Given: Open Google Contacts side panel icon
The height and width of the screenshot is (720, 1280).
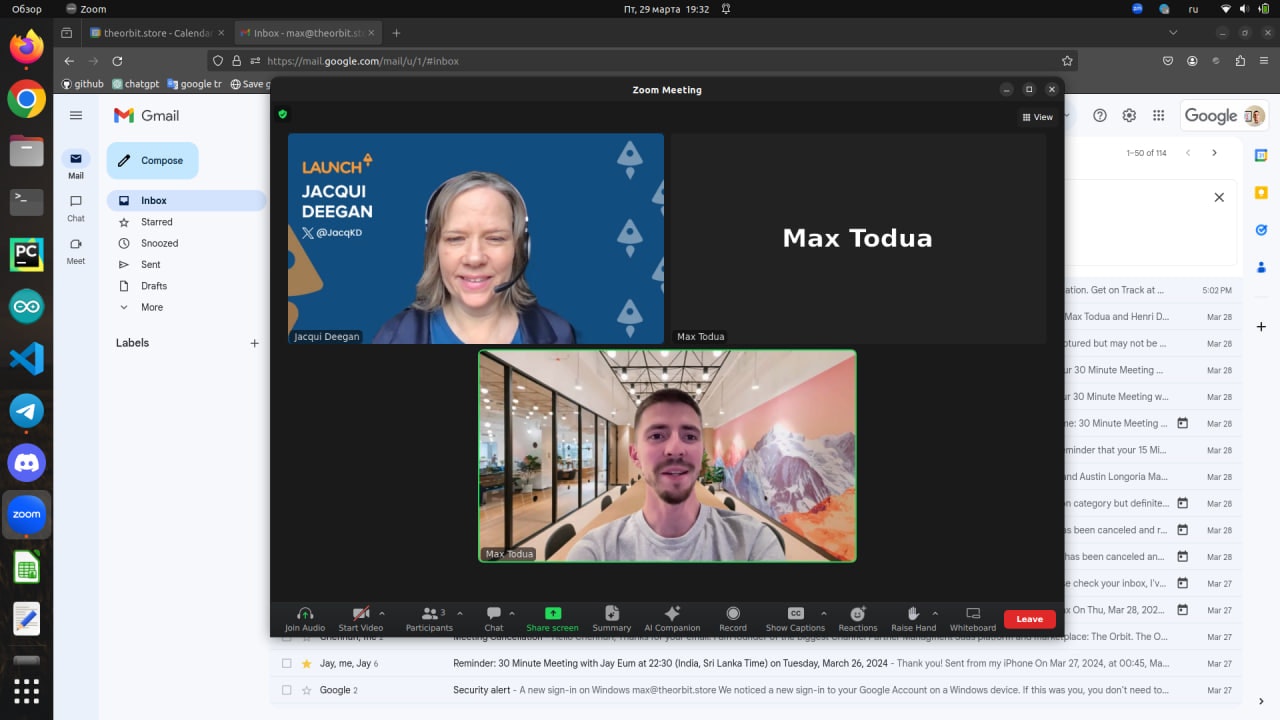Looking at the screenshot, I should [x=1261, y=267].
